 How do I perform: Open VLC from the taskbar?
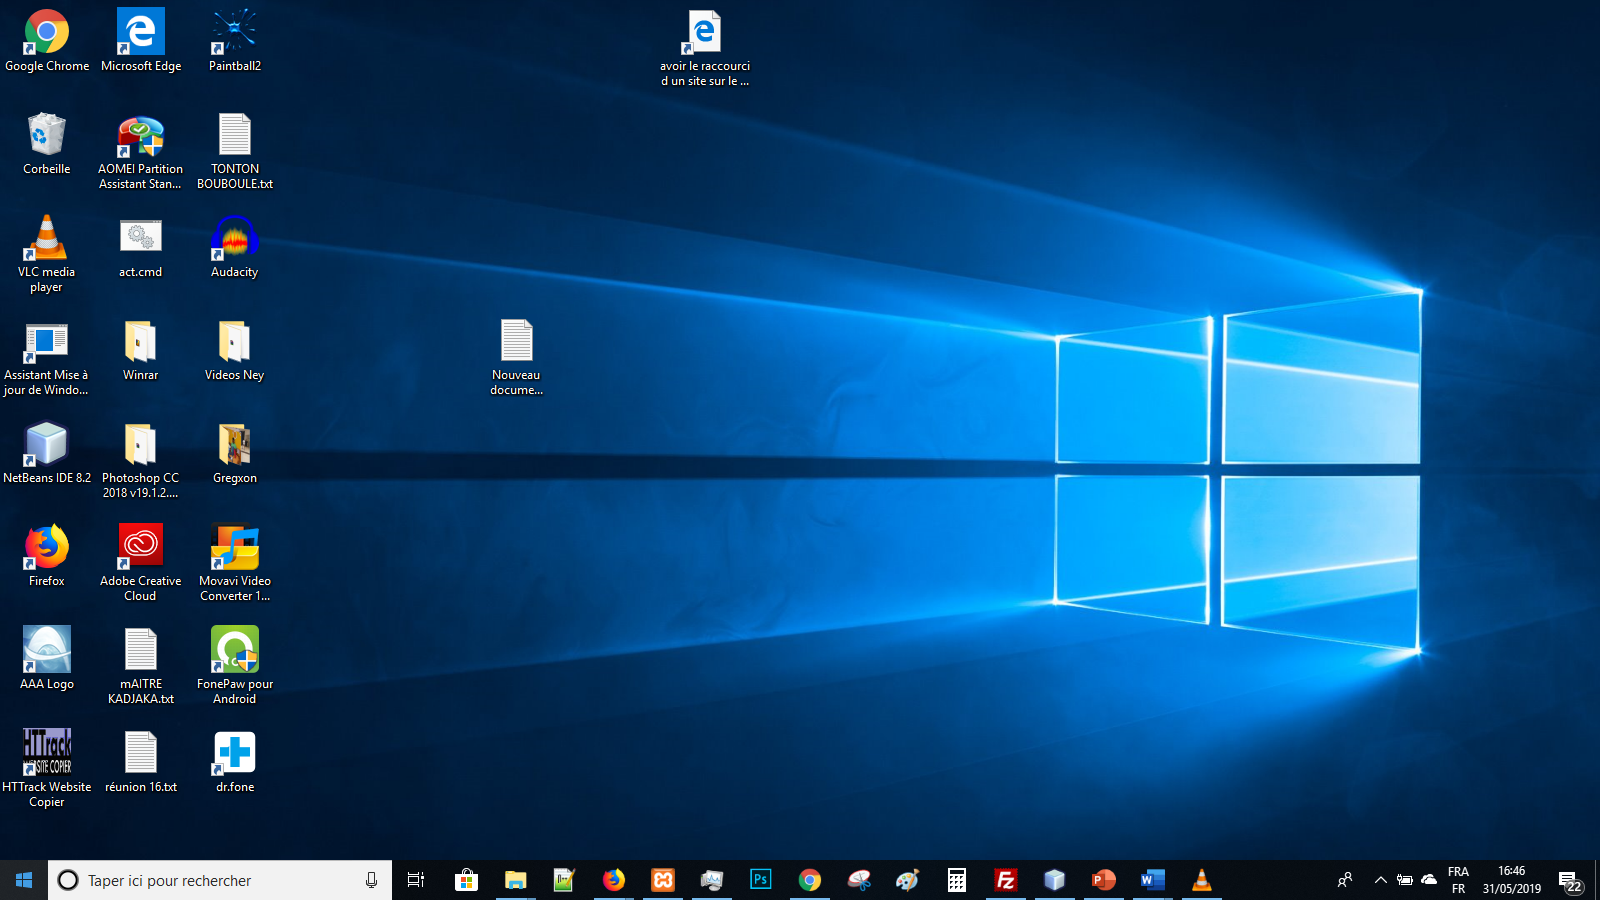click(x=1201, y=880)
